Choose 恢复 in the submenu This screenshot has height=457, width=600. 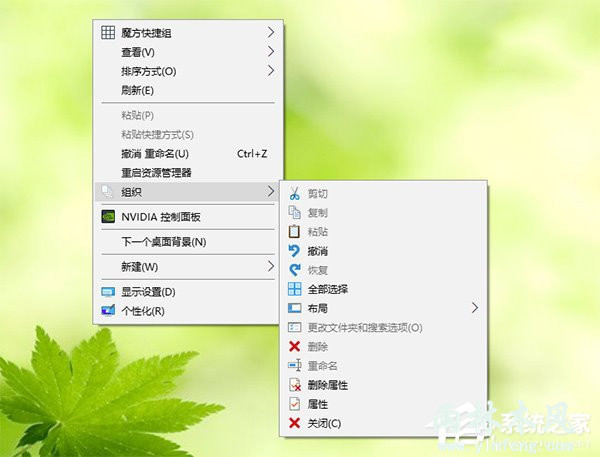[383, 270]
